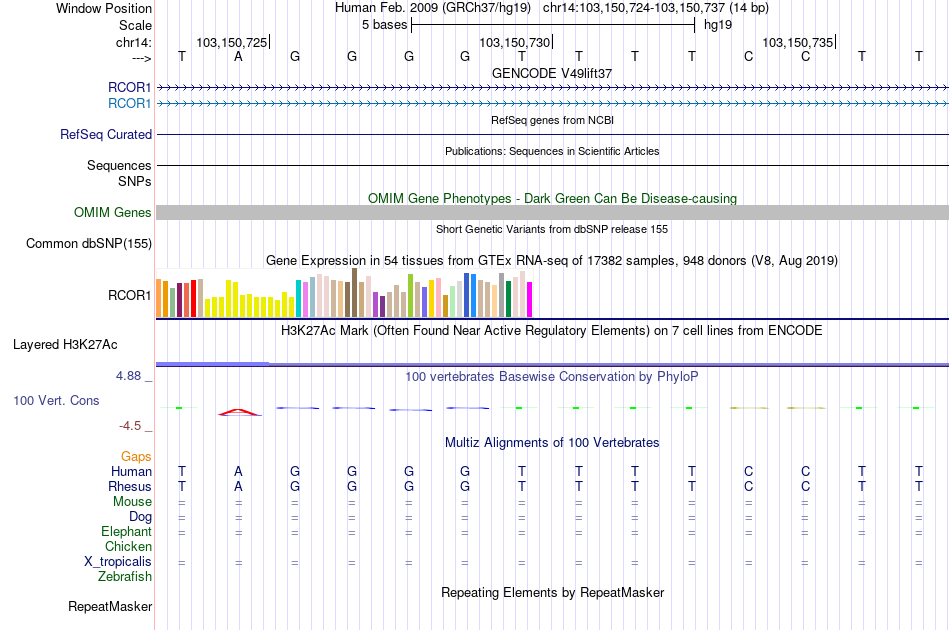Screen dimensions: 950x630
Task: Open Layered H3K27Ac track label
Action: pyautogui.click(x=65, y=345)
